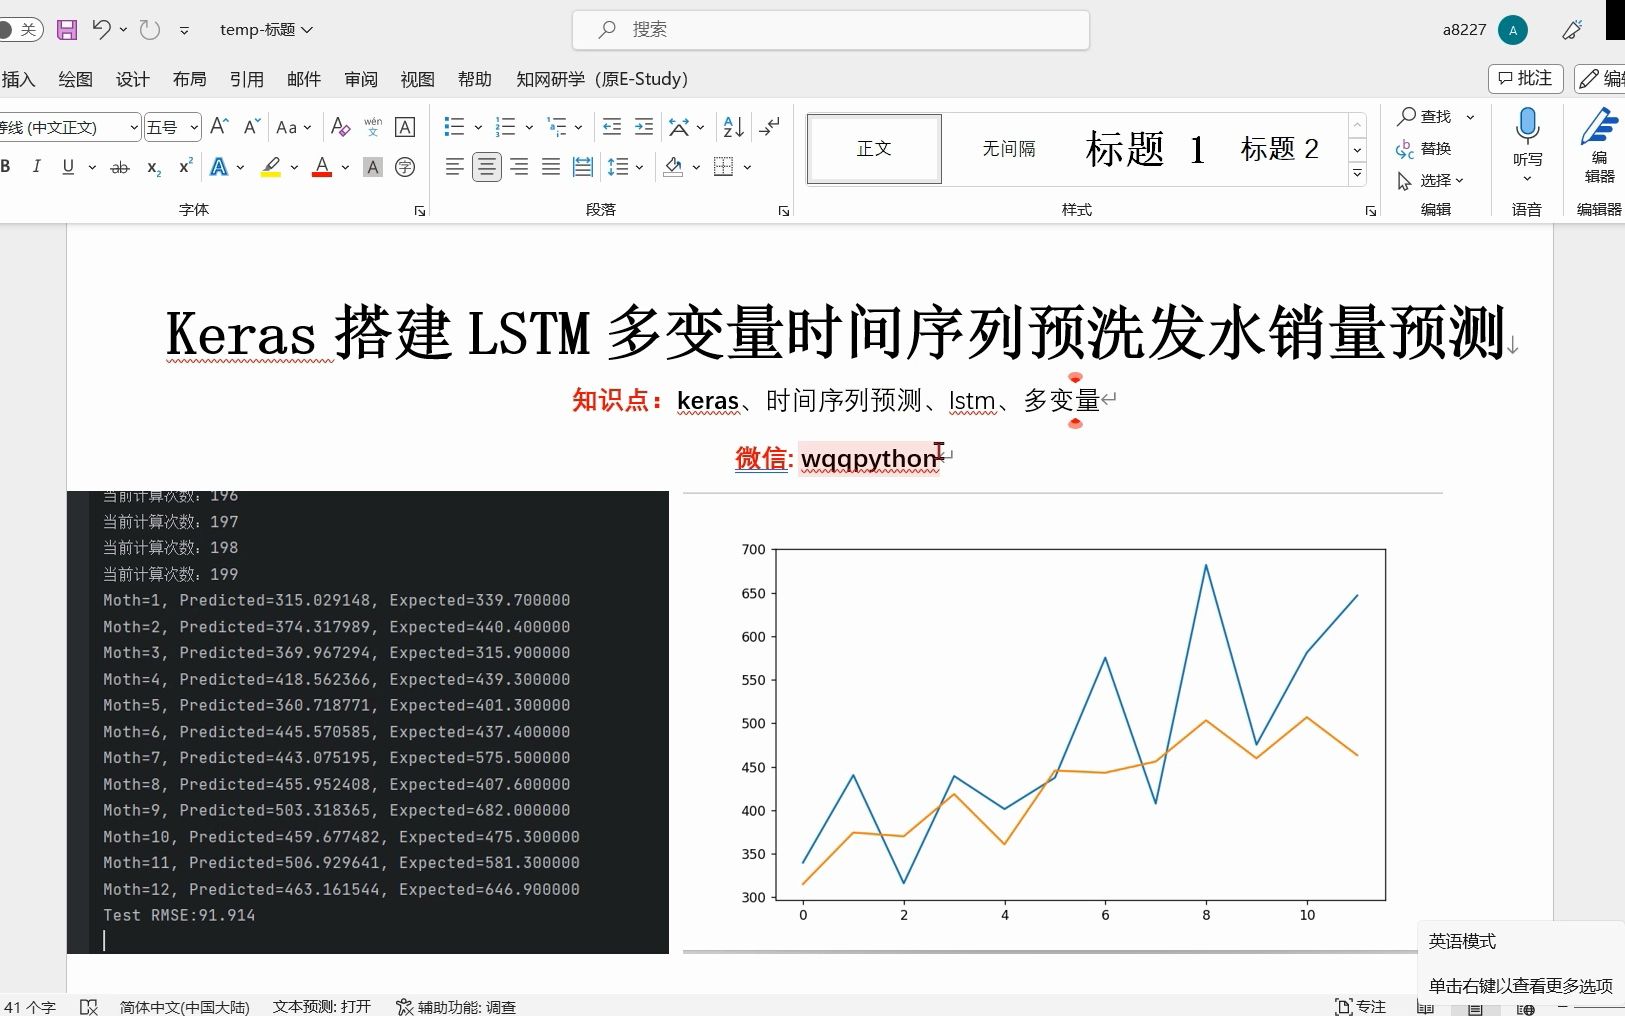Image resolution: width=1625 pixels, height=1016 pixels.
Task: Toggle AutoSave switch off/on
Action: click(x=20, y=29)
